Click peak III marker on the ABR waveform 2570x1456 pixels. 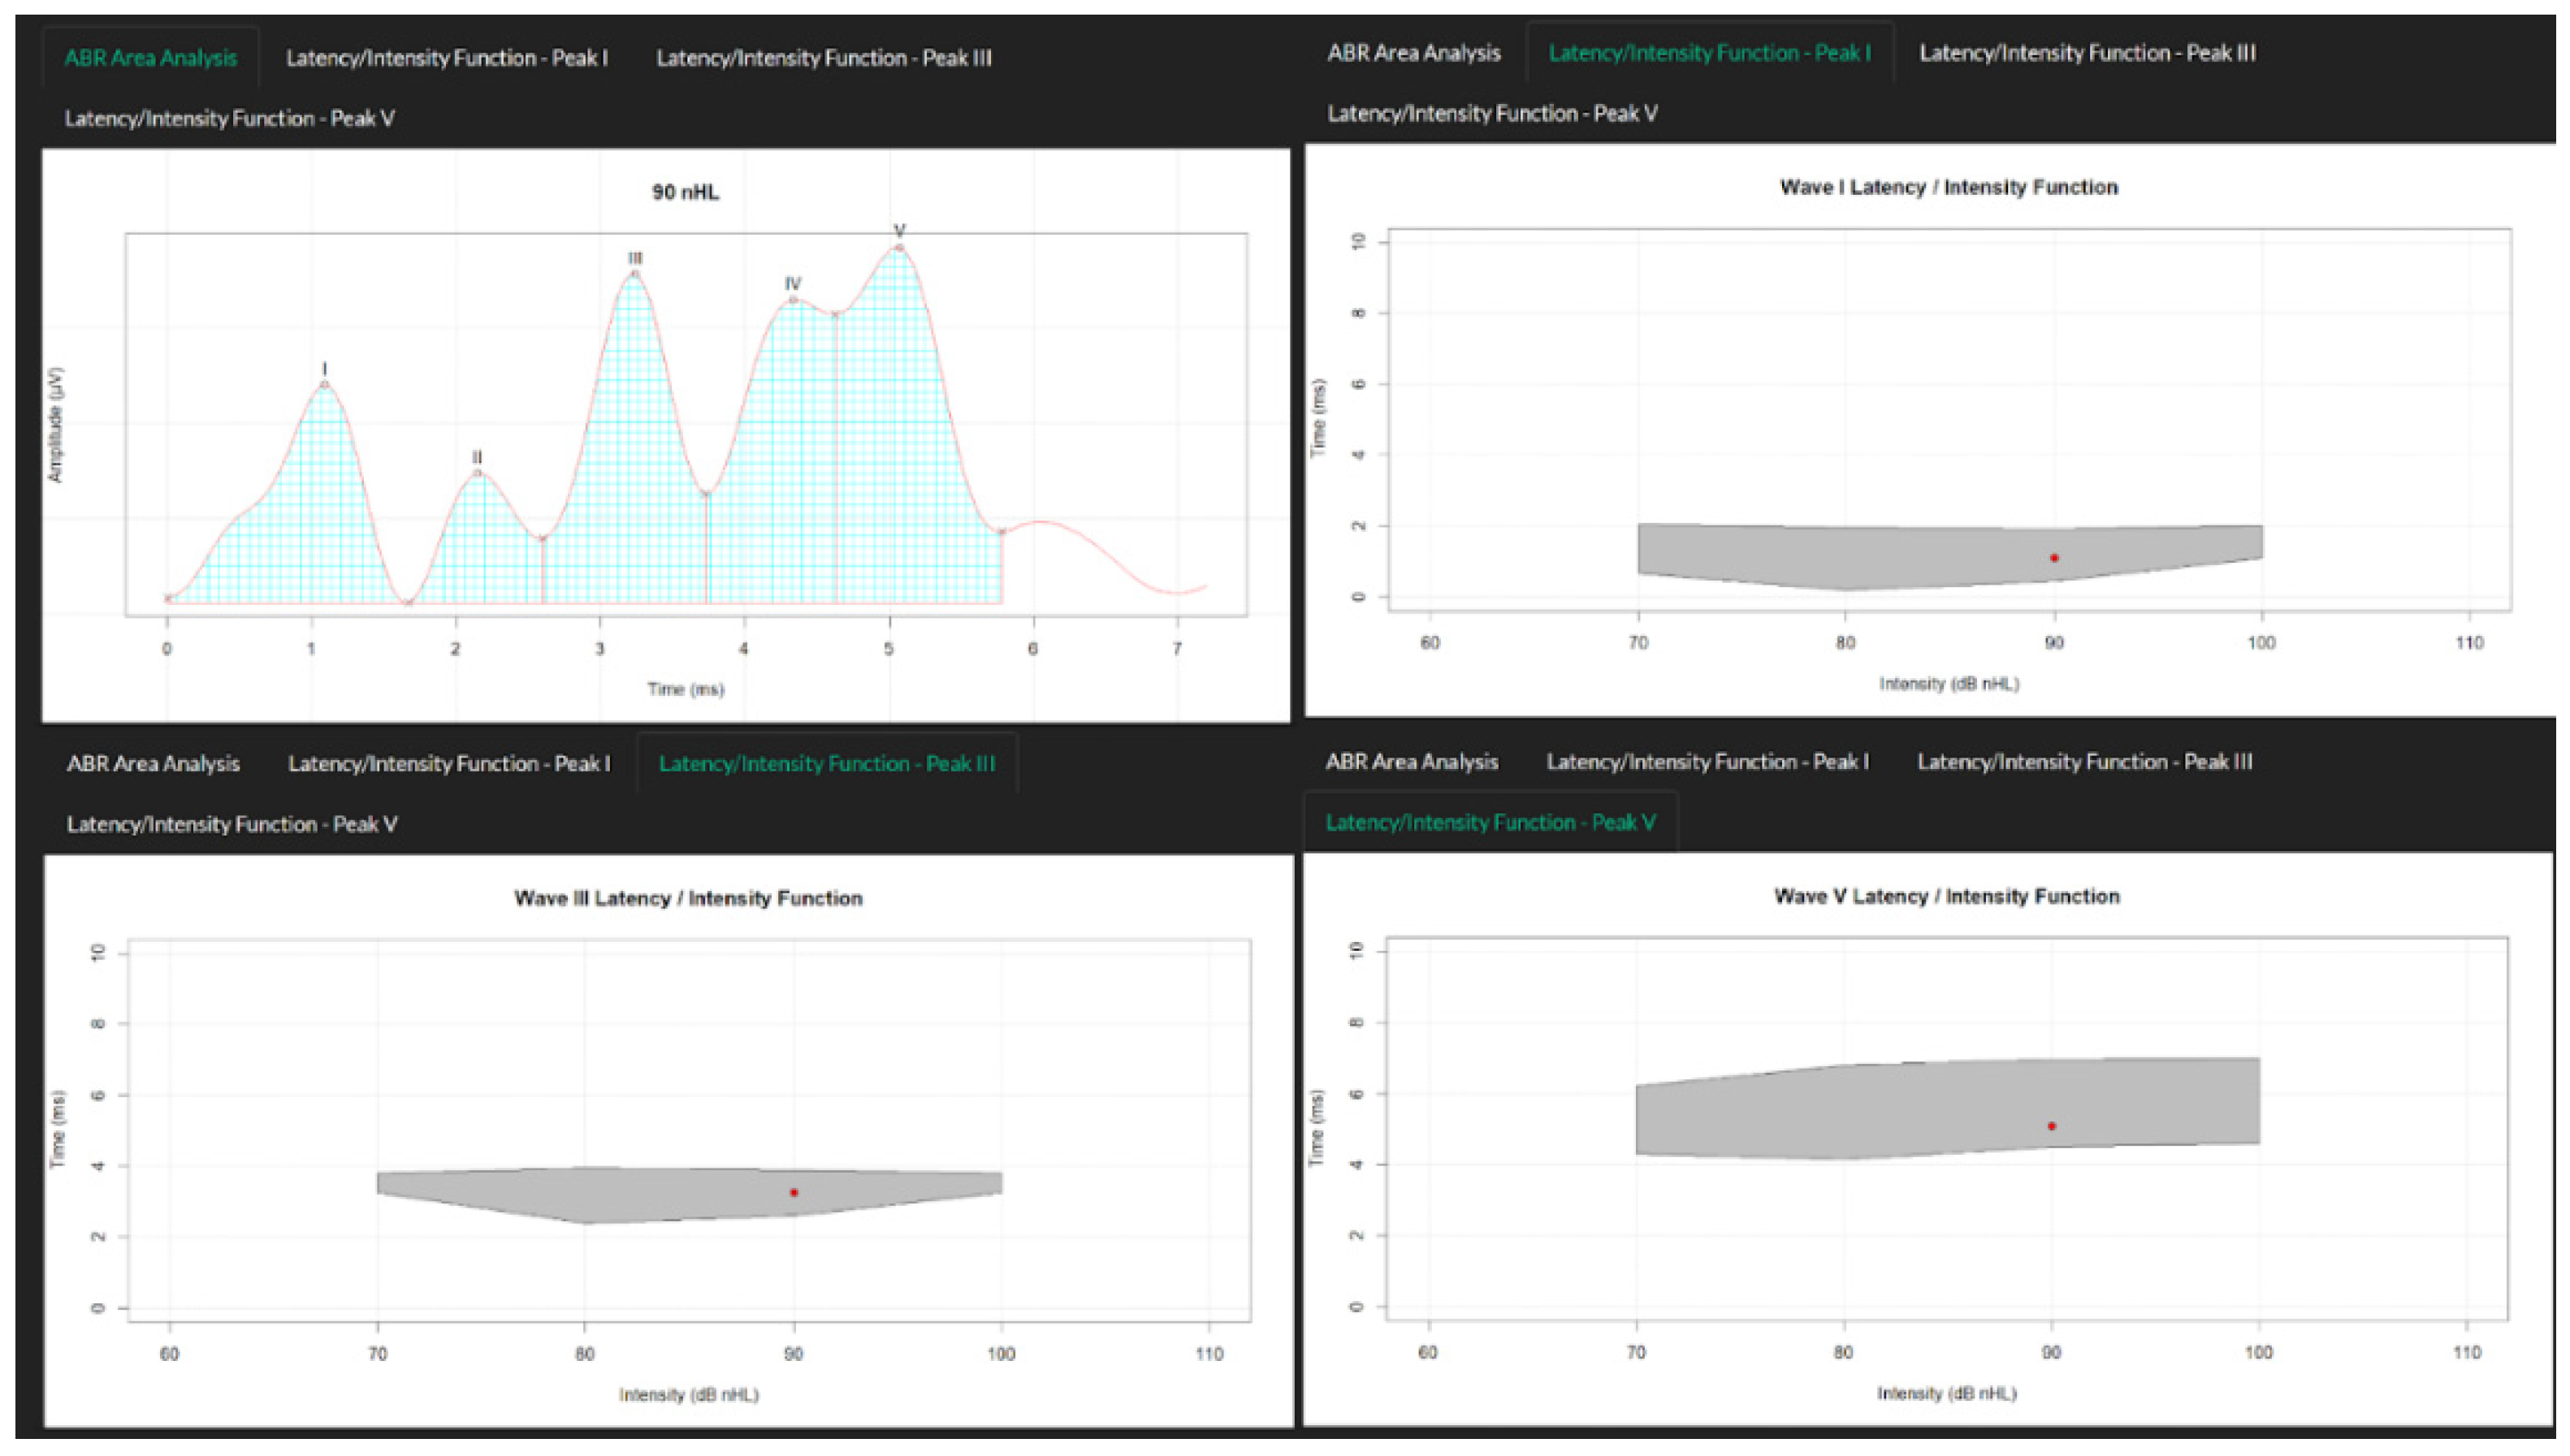[635, 273]
